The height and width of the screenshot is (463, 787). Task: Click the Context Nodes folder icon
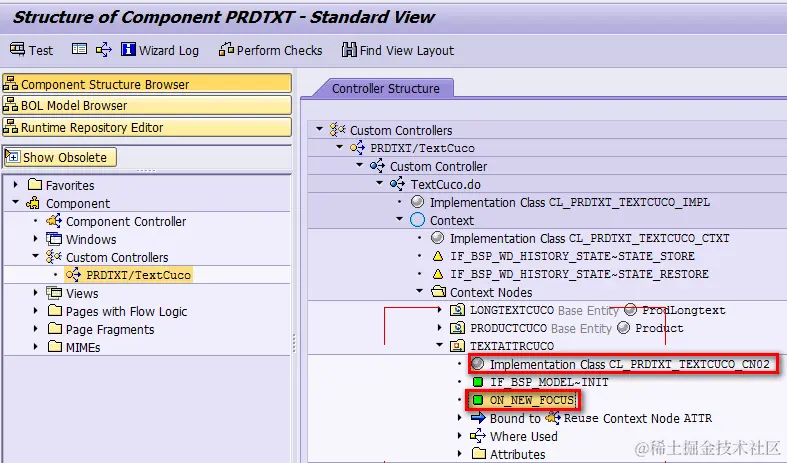438,292
